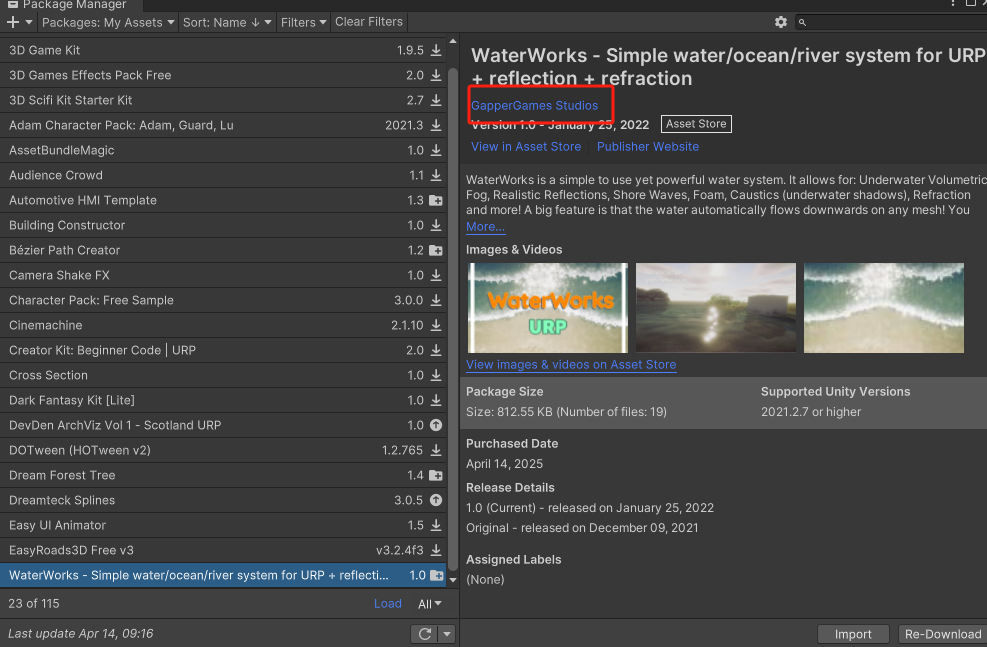The image size is (987, 647).
Task: Download EasyRoads3D Free v3
Action: tap(437, 550)
